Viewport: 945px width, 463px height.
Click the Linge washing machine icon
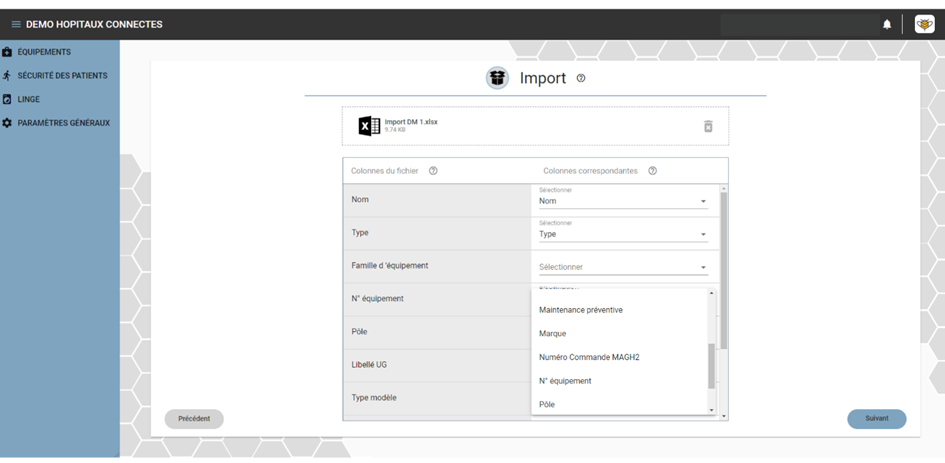7,99
